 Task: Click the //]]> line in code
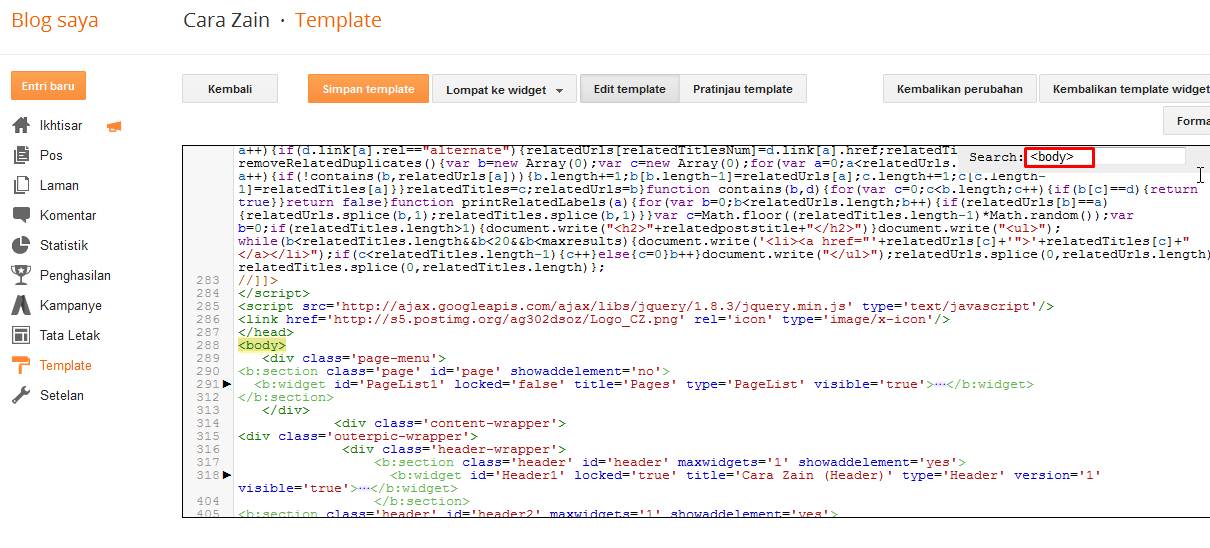click(x=258, y=280)
